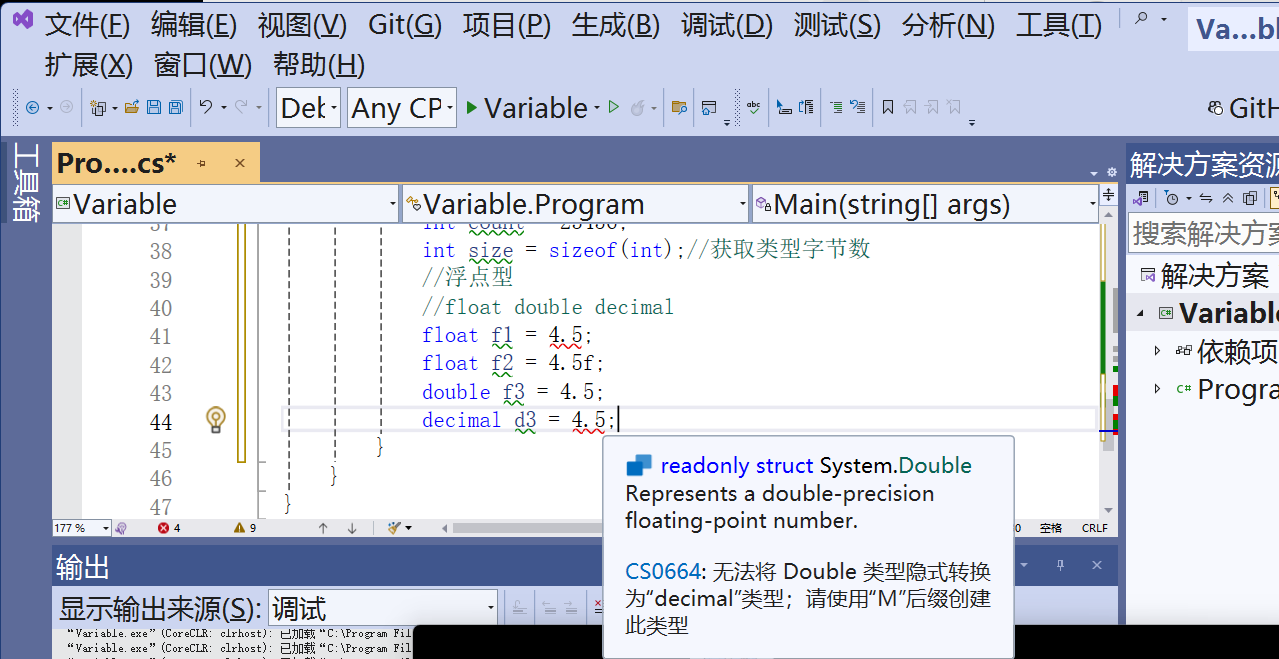Image resolution: width=1279 pixels, height=659 pixels.
Task: Click the code cleanup broom icon
Action: pos(394,528)
